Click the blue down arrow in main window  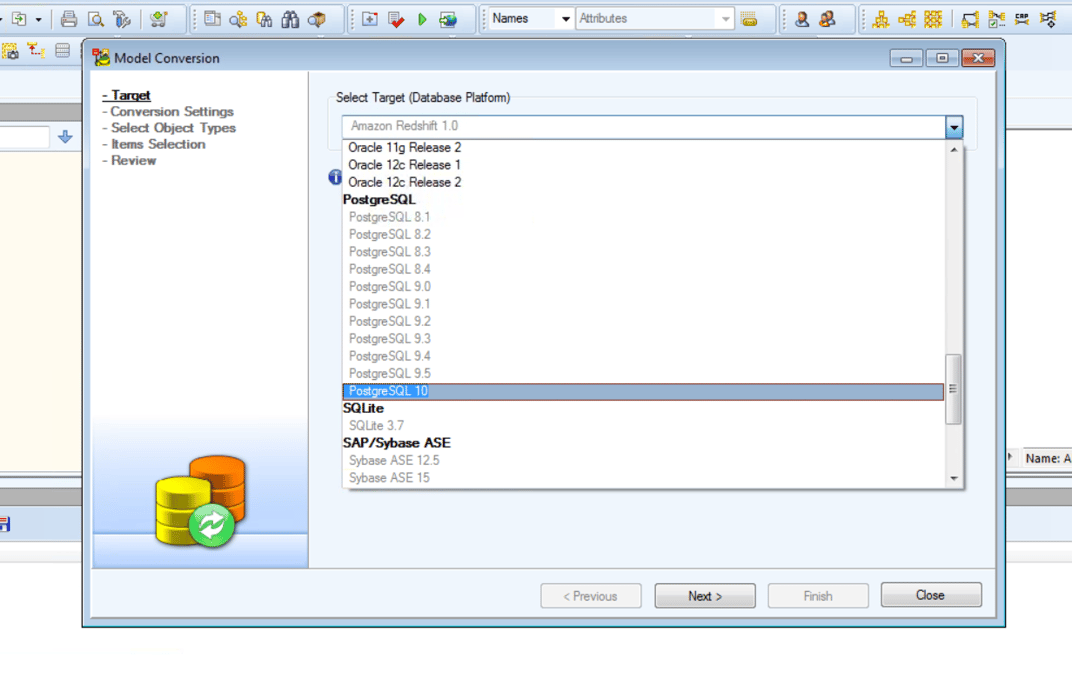[x=65, y=137]
